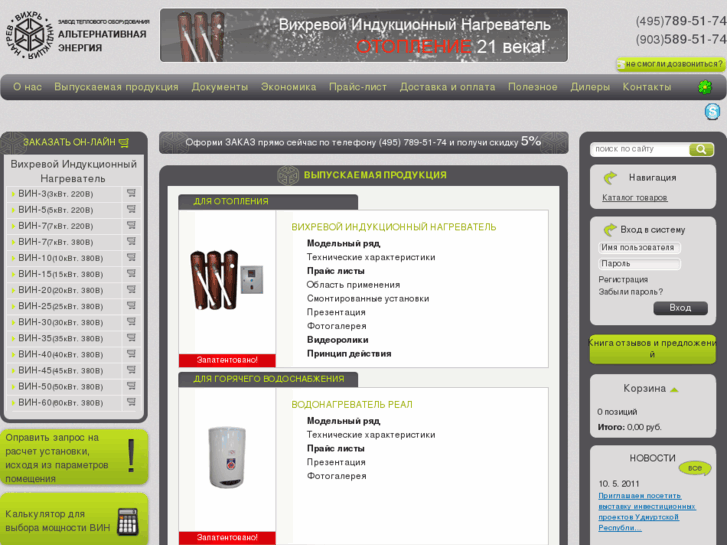The height and width of the screenshot is (545, 727).
Task: Click the arrow icon beside Вход в систему
Action: pyautogui.click(x=610, y=230)
